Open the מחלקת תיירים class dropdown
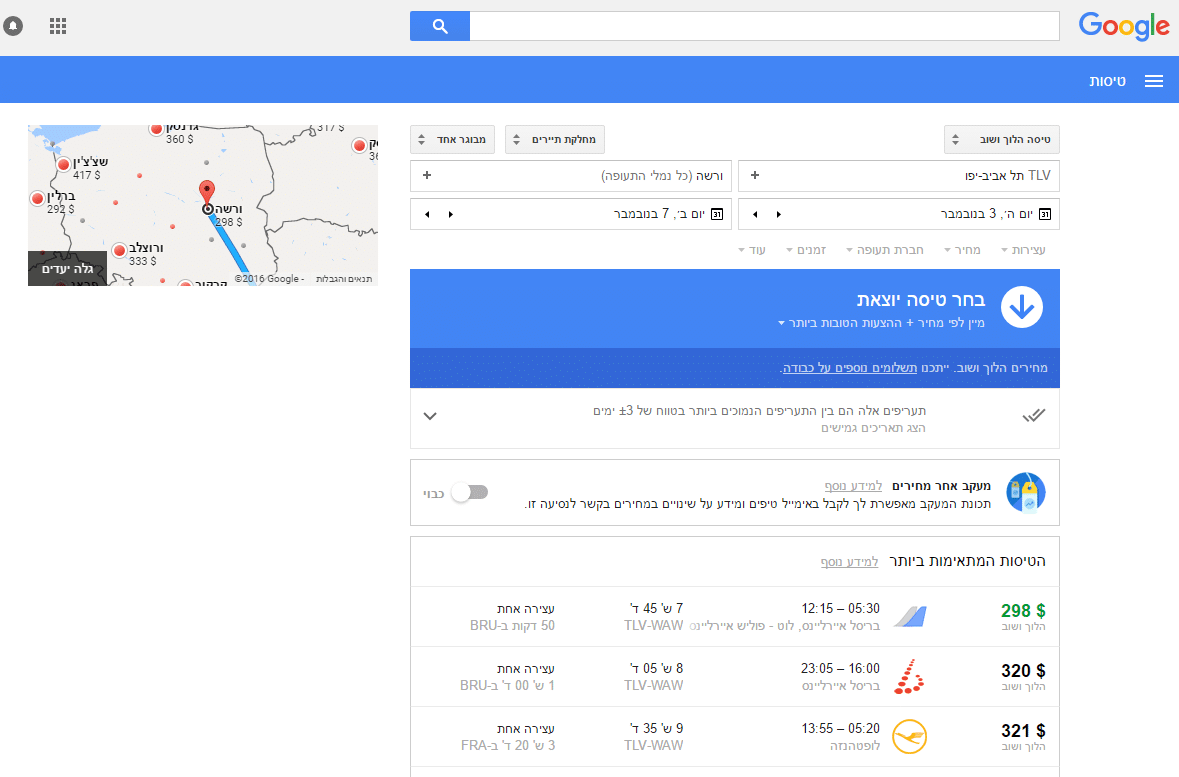Screen dimensions: 1179x777 pos(555,139)
